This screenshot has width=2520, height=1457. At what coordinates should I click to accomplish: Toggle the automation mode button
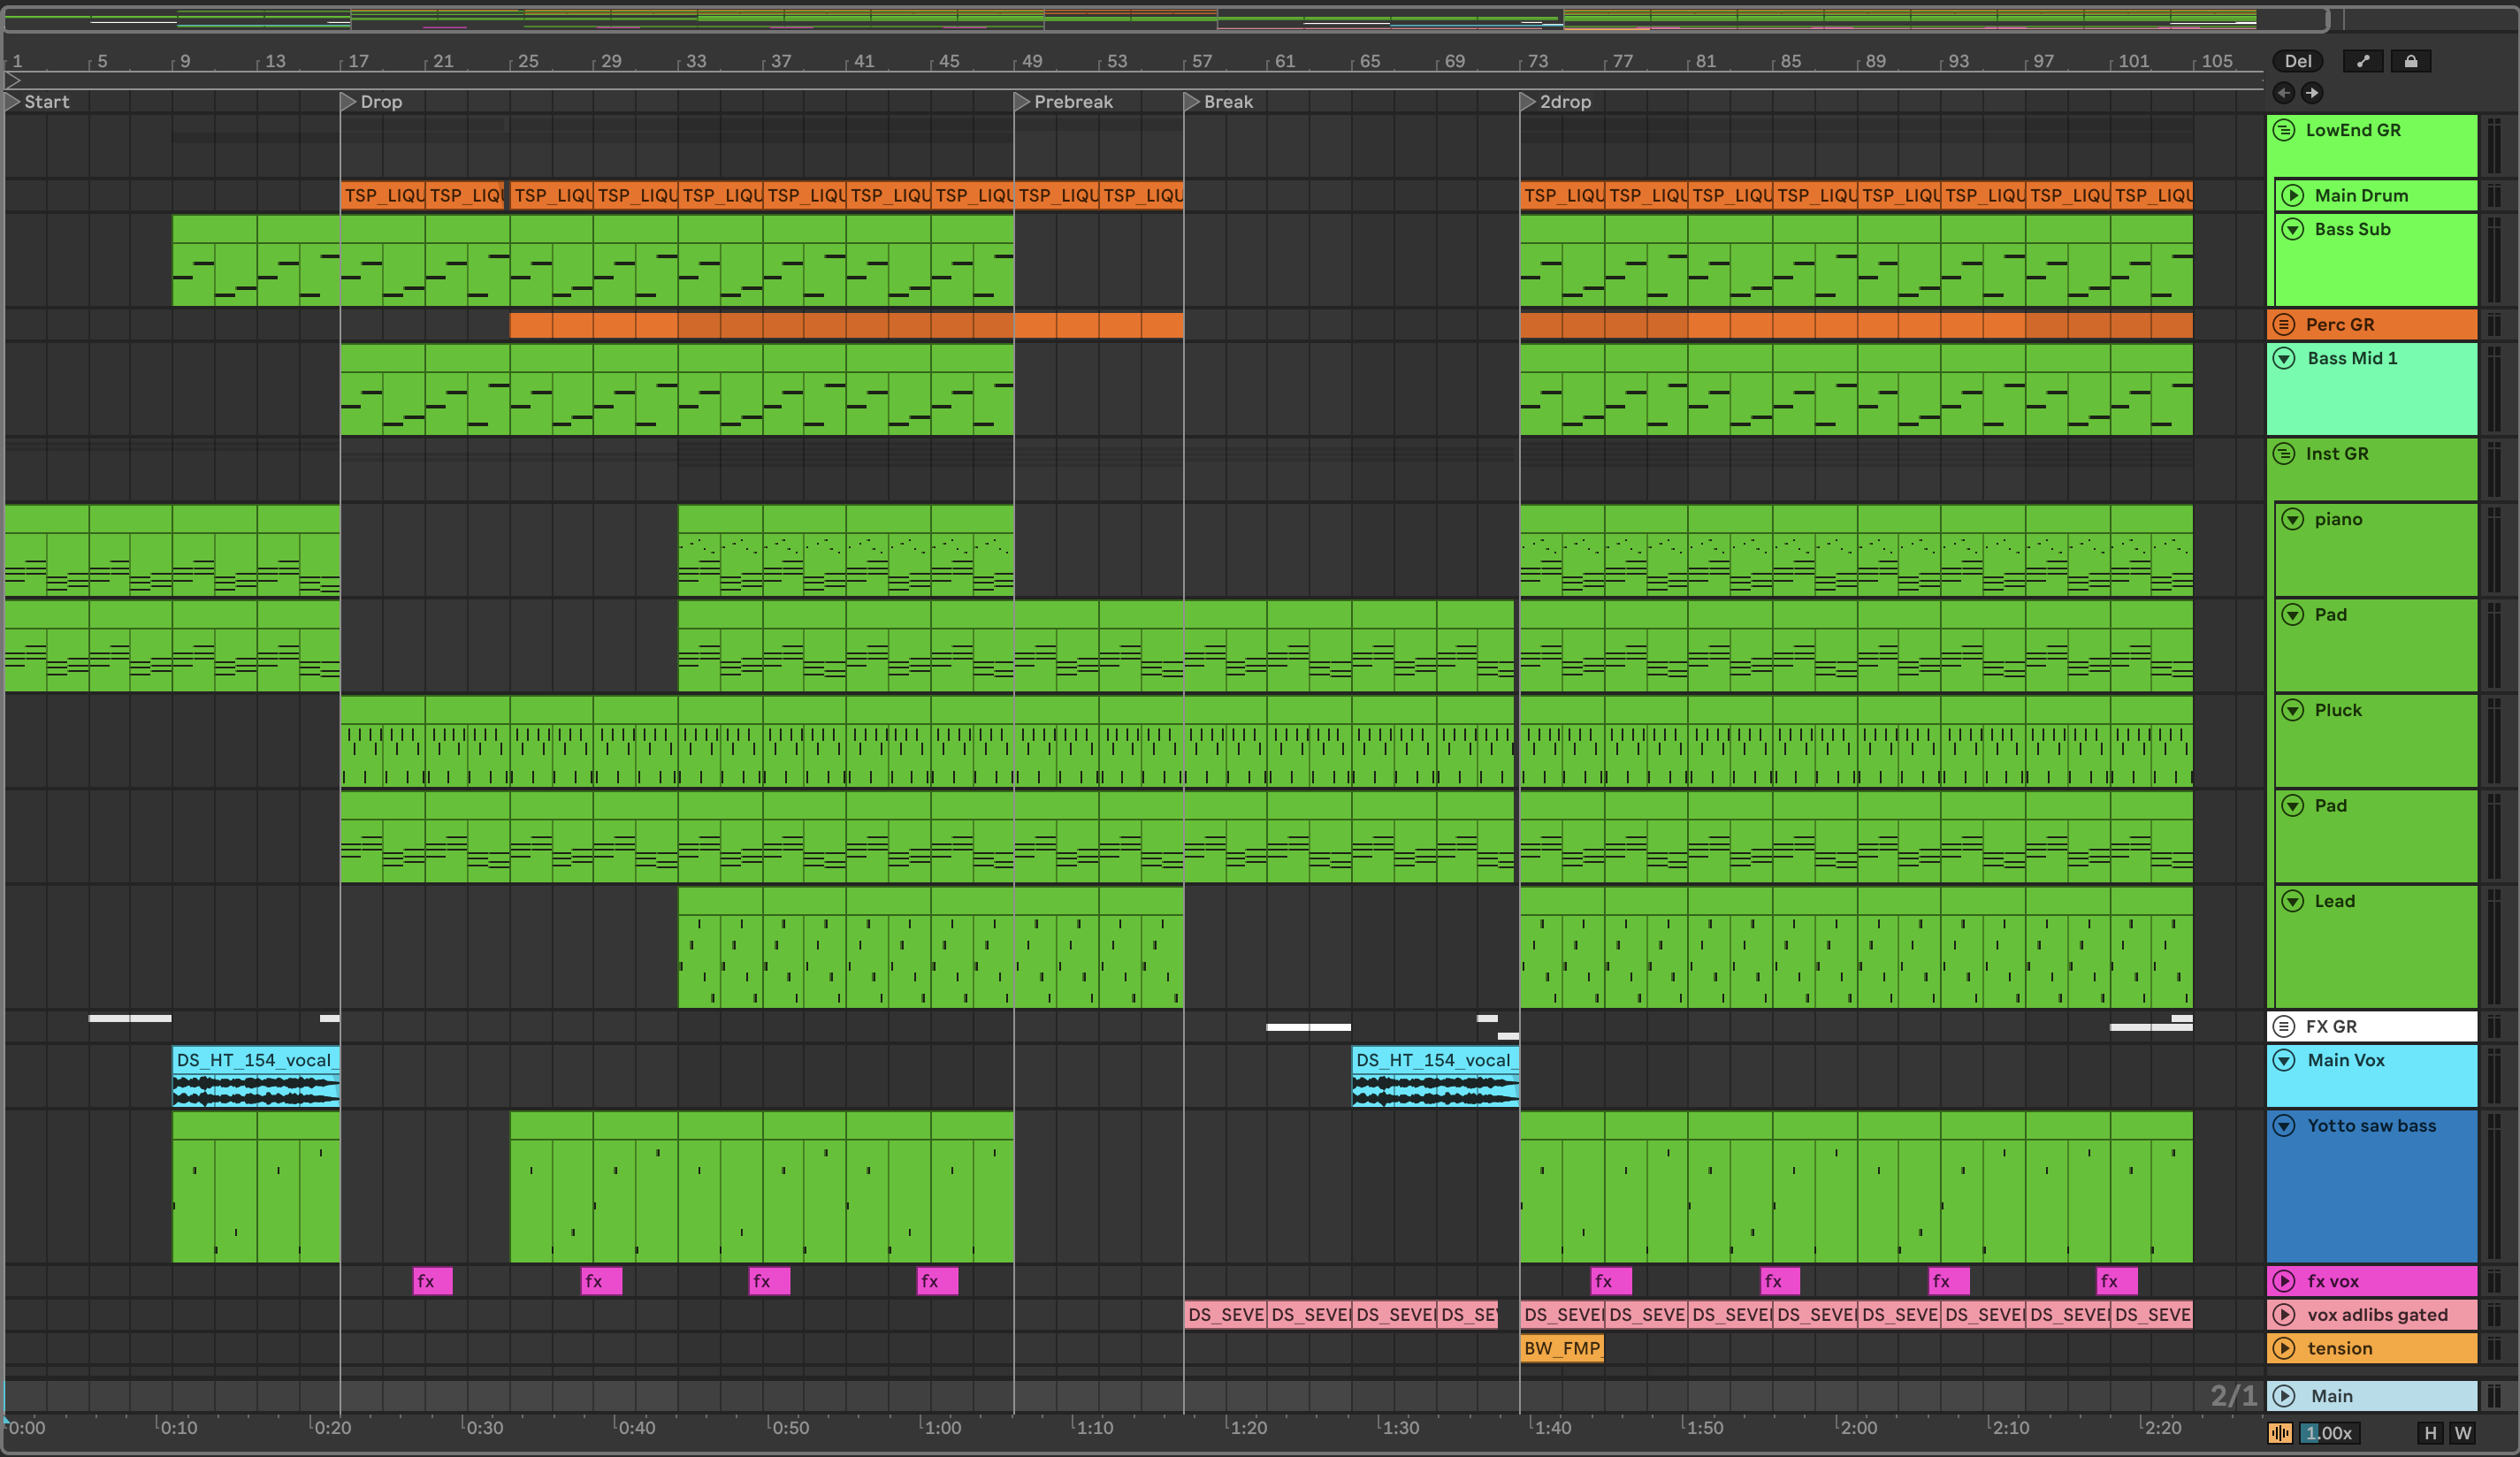point(2363,61)
